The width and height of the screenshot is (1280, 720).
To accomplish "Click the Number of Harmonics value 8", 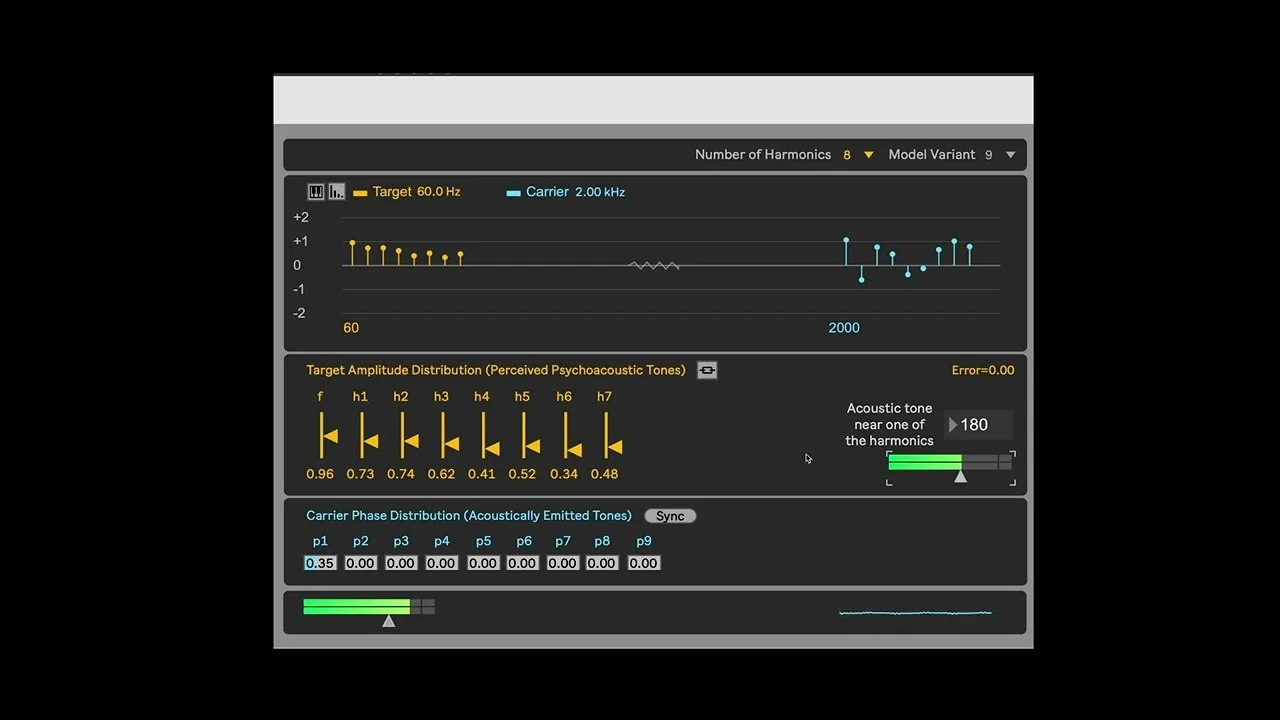I will pyautogui.click(x=847, y=155).
